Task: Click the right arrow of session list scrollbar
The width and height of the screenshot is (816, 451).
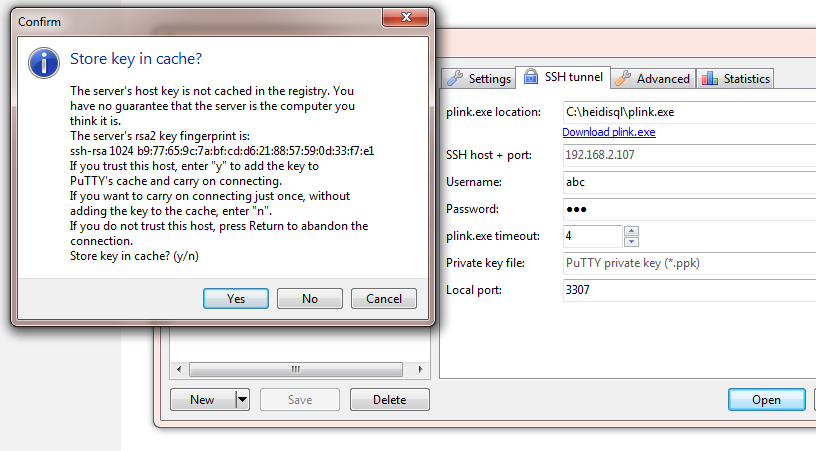Action: pyautogui.click(x=420, y=369)
